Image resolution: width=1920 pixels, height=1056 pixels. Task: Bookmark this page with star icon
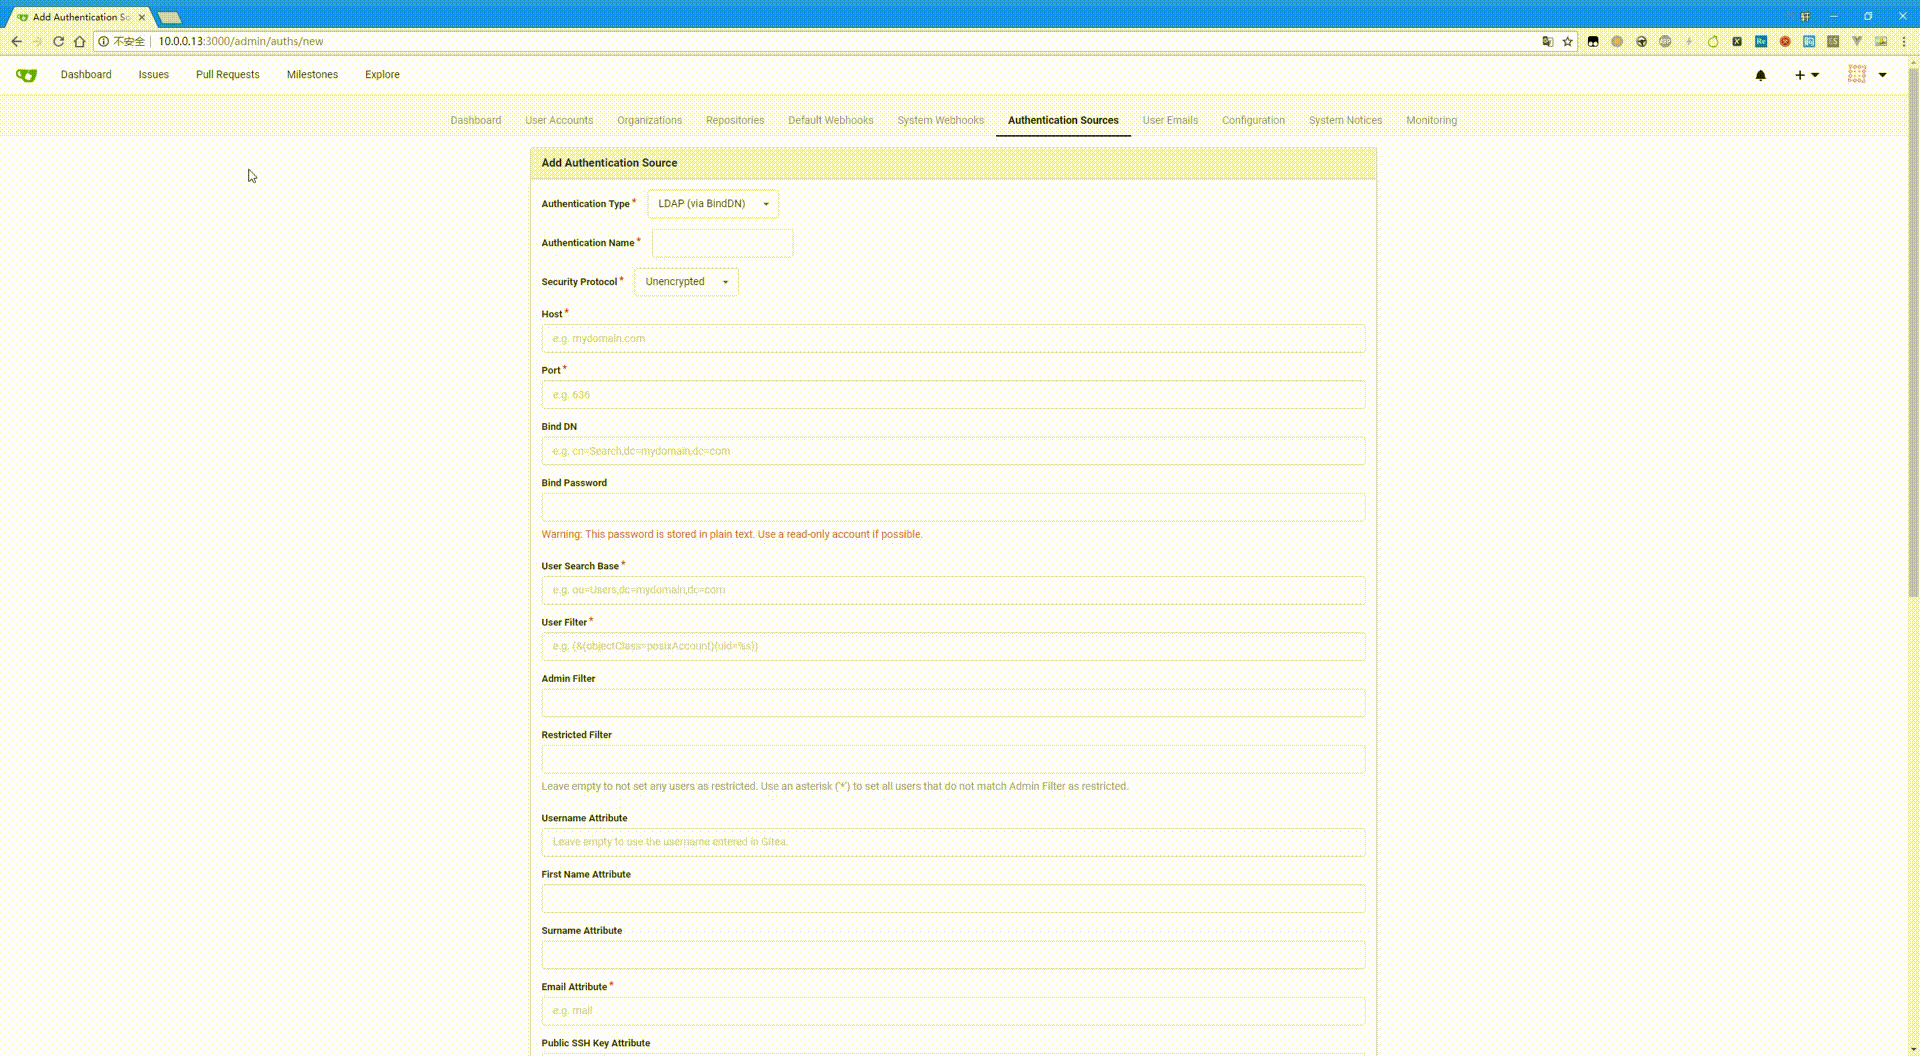tap(1567, 41)
